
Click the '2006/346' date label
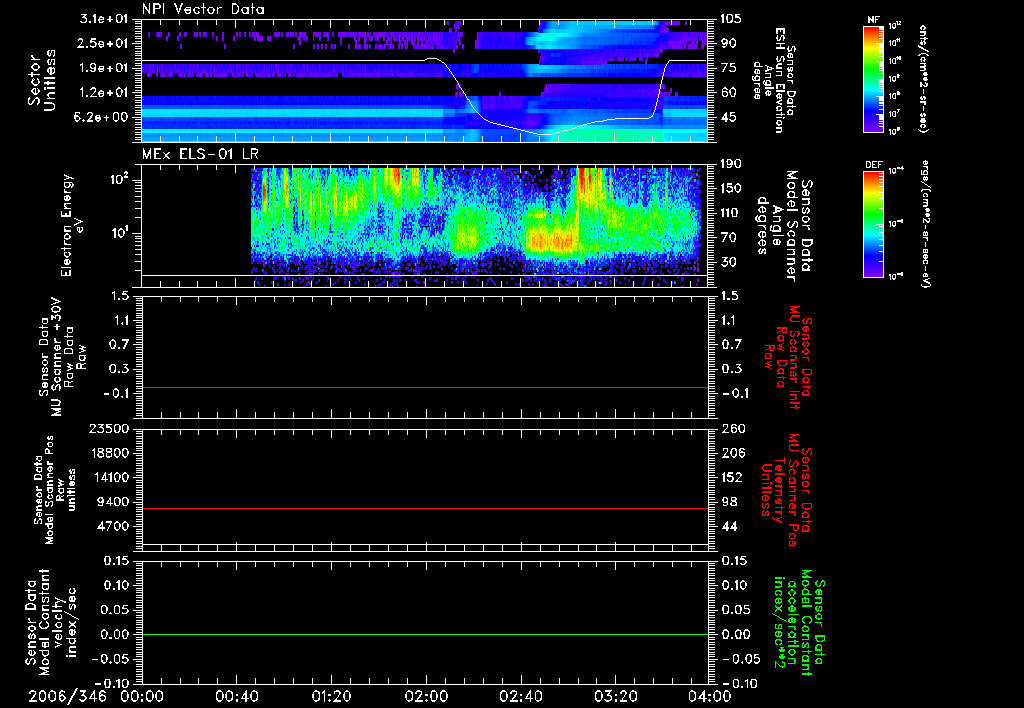pyautogui.click(x=67, y=696)
